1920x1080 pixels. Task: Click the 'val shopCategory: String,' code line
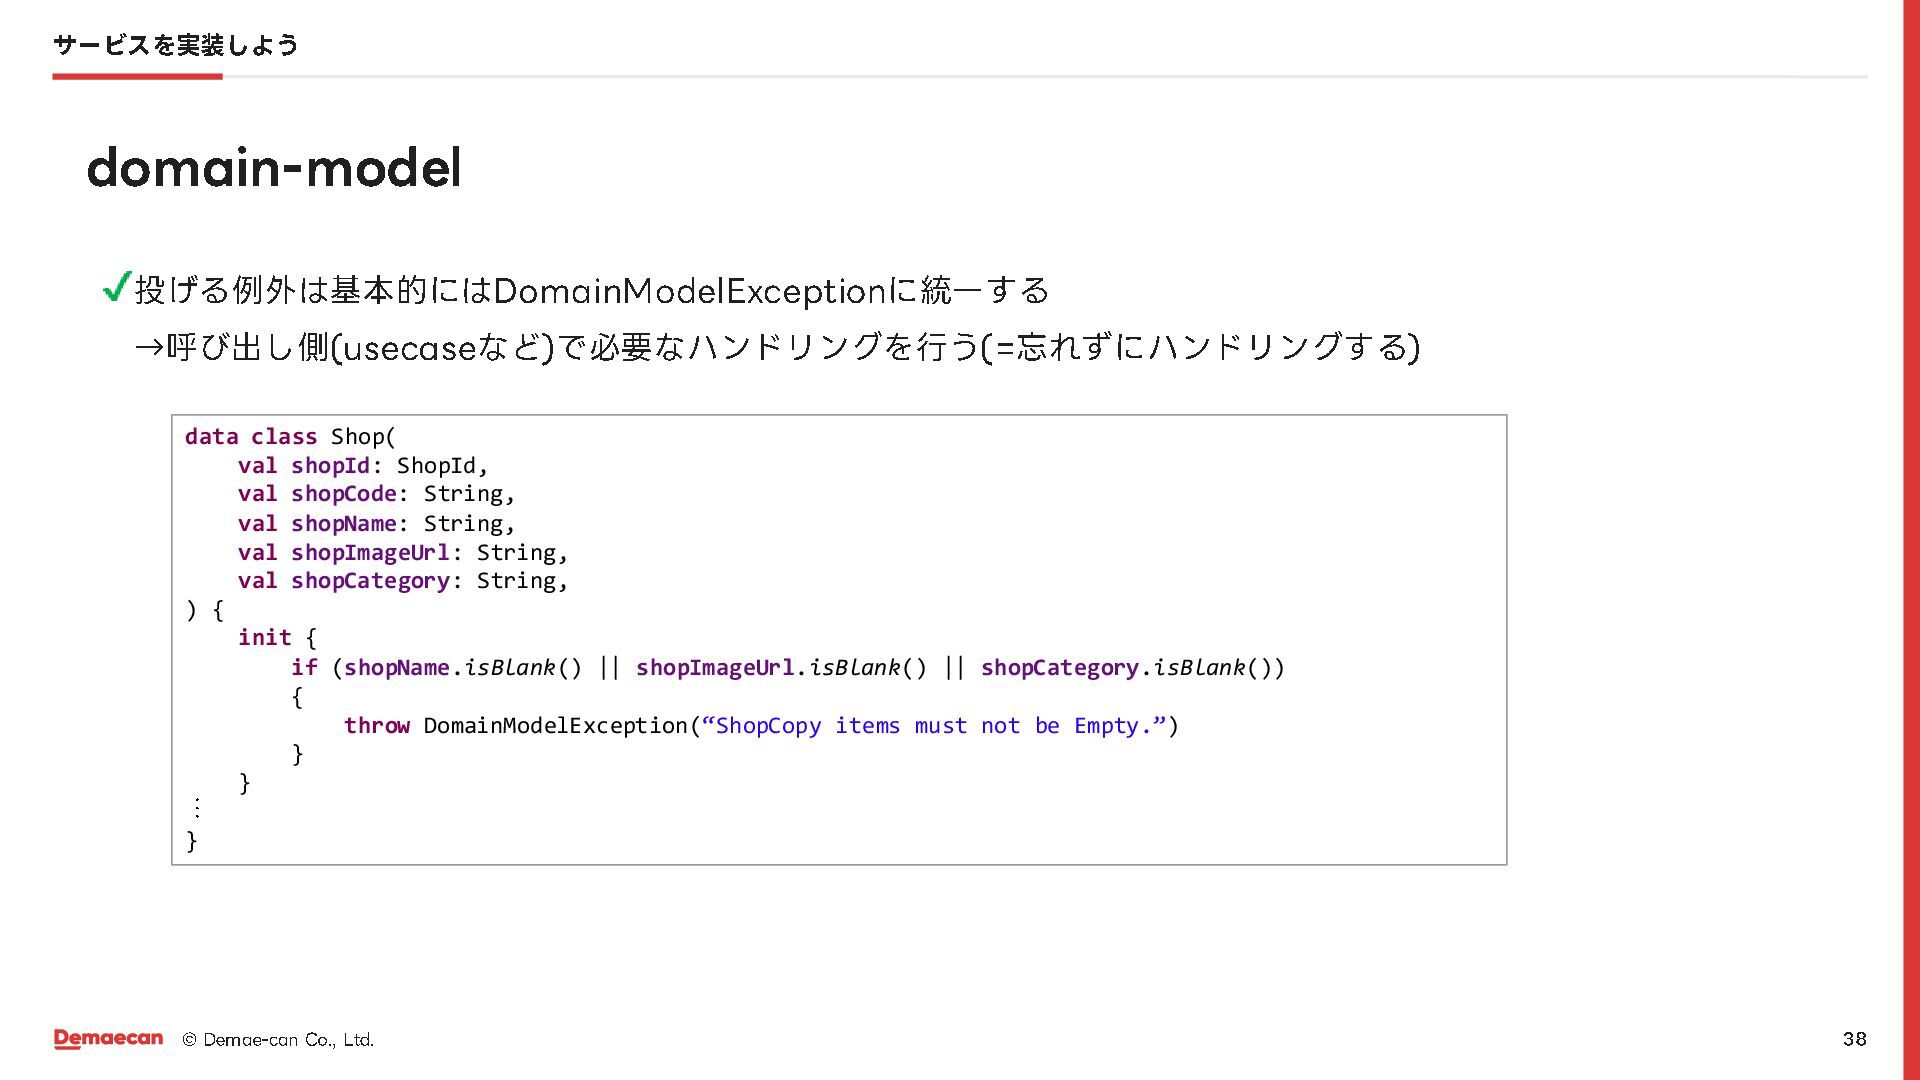(x=402, y=581)
